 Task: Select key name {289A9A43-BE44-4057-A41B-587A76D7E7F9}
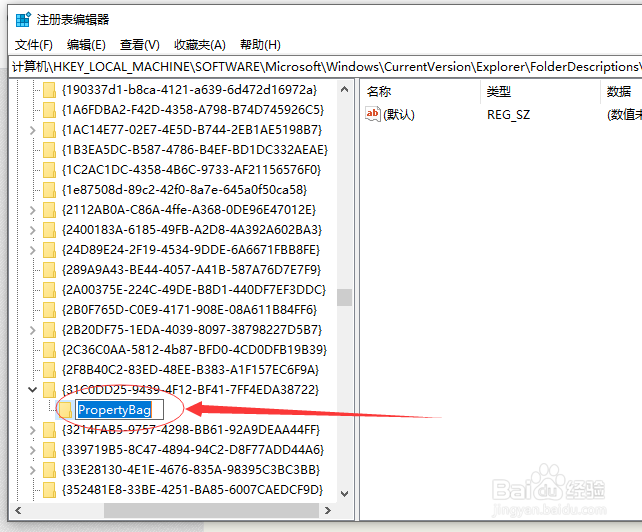pos(191,270)
